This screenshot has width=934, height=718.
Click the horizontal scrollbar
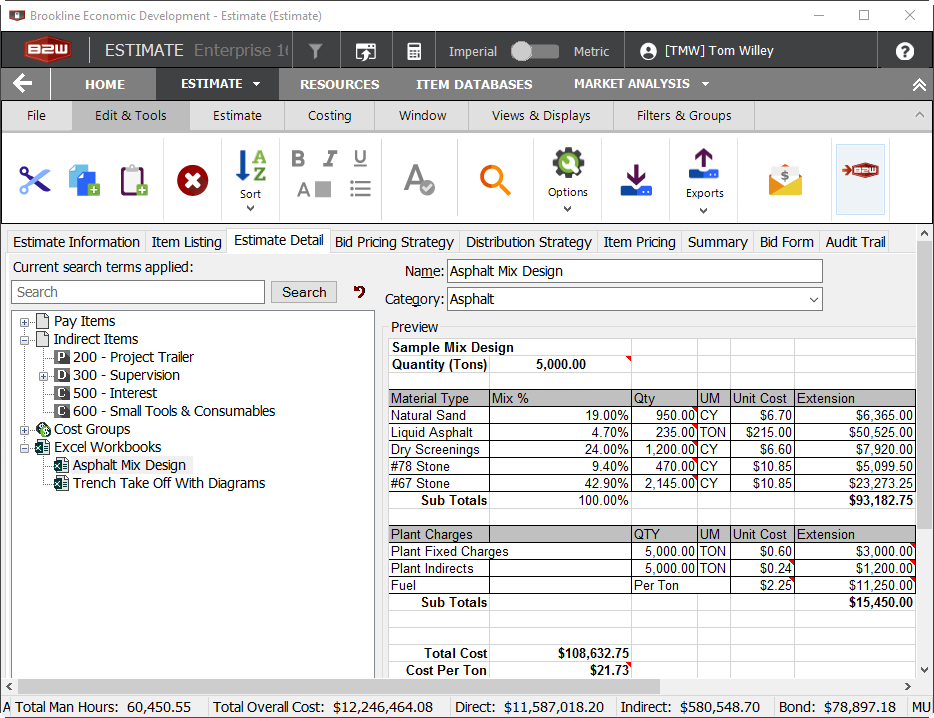[x=338, y=686]
